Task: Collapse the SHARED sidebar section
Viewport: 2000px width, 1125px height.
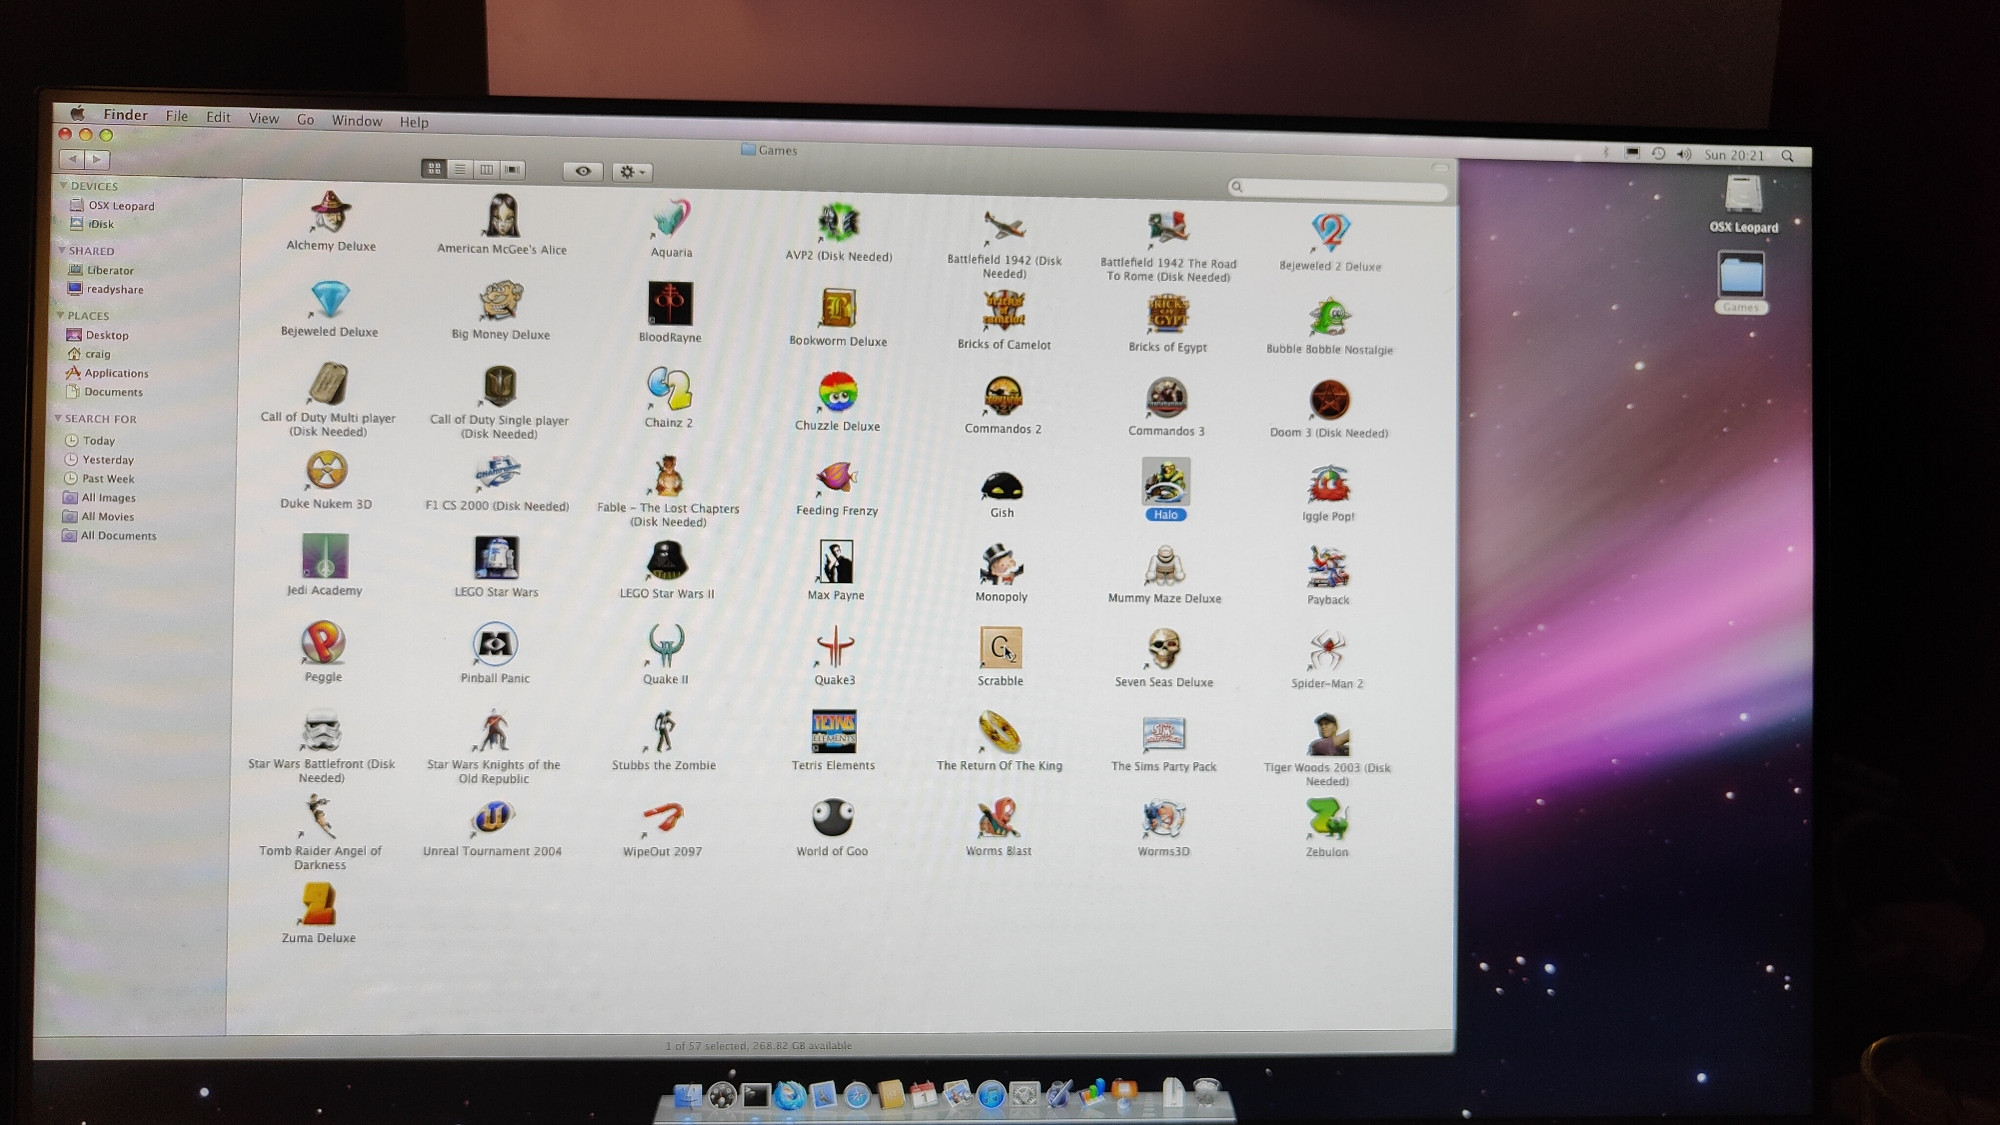Action: click(62, 250)
